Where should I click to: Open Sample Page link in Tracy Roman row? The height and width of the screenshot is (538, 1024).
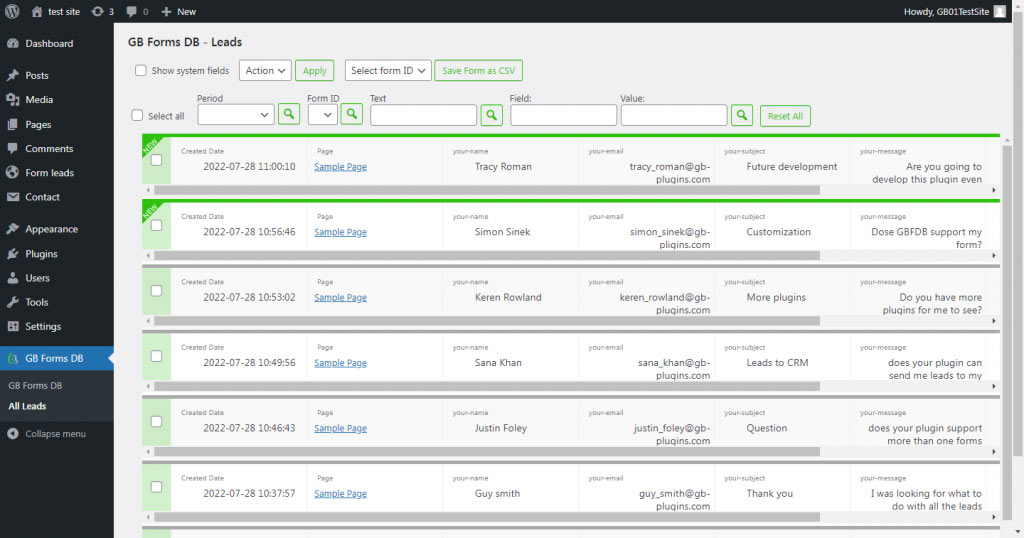340,167
